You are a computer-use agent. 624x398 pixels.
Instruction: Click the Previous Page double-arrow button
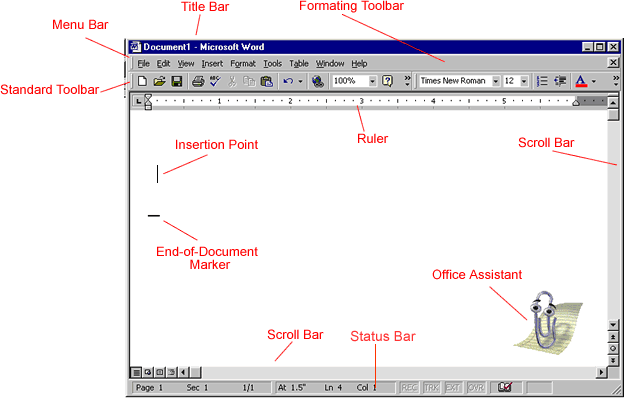(x=613, y=337)
